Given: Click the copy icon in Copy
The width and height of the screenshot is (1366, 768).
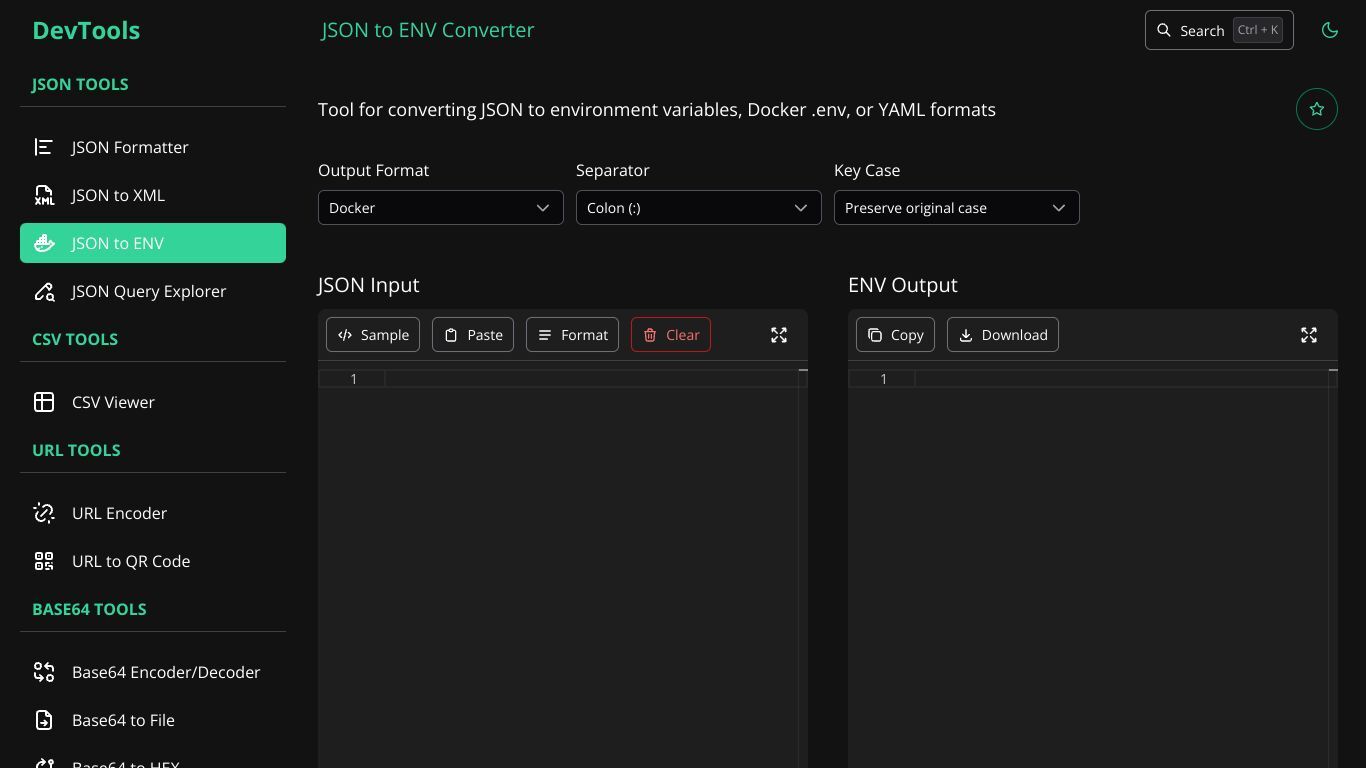Looking at the screenshot, I should point(875,335).
